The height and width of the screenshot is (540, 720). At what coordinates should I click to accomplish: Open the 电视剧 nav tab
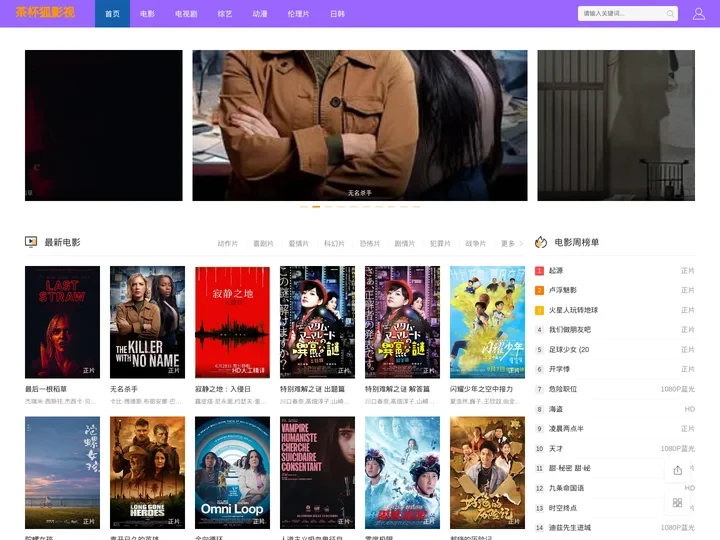[186, 14]
